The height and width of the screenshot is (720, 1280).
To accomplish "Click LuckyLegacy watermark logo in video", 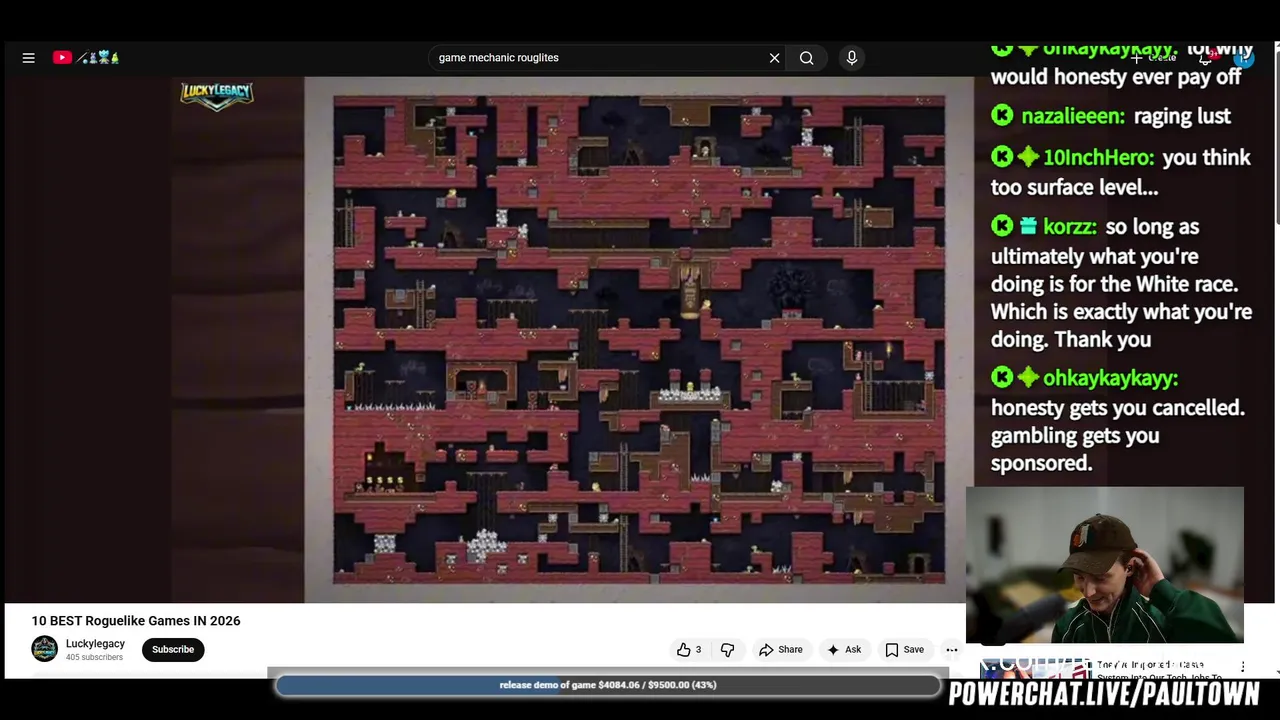I will (x=216, y=95).
